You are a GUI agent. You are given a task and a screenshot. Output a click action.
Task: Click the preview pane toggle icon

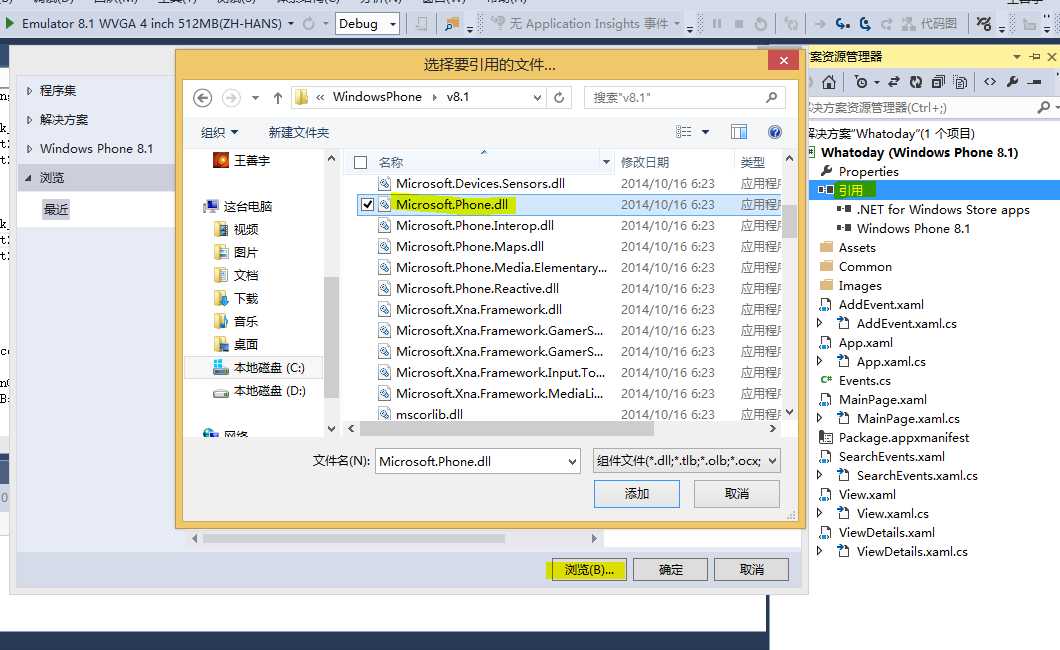pos(739,132)
